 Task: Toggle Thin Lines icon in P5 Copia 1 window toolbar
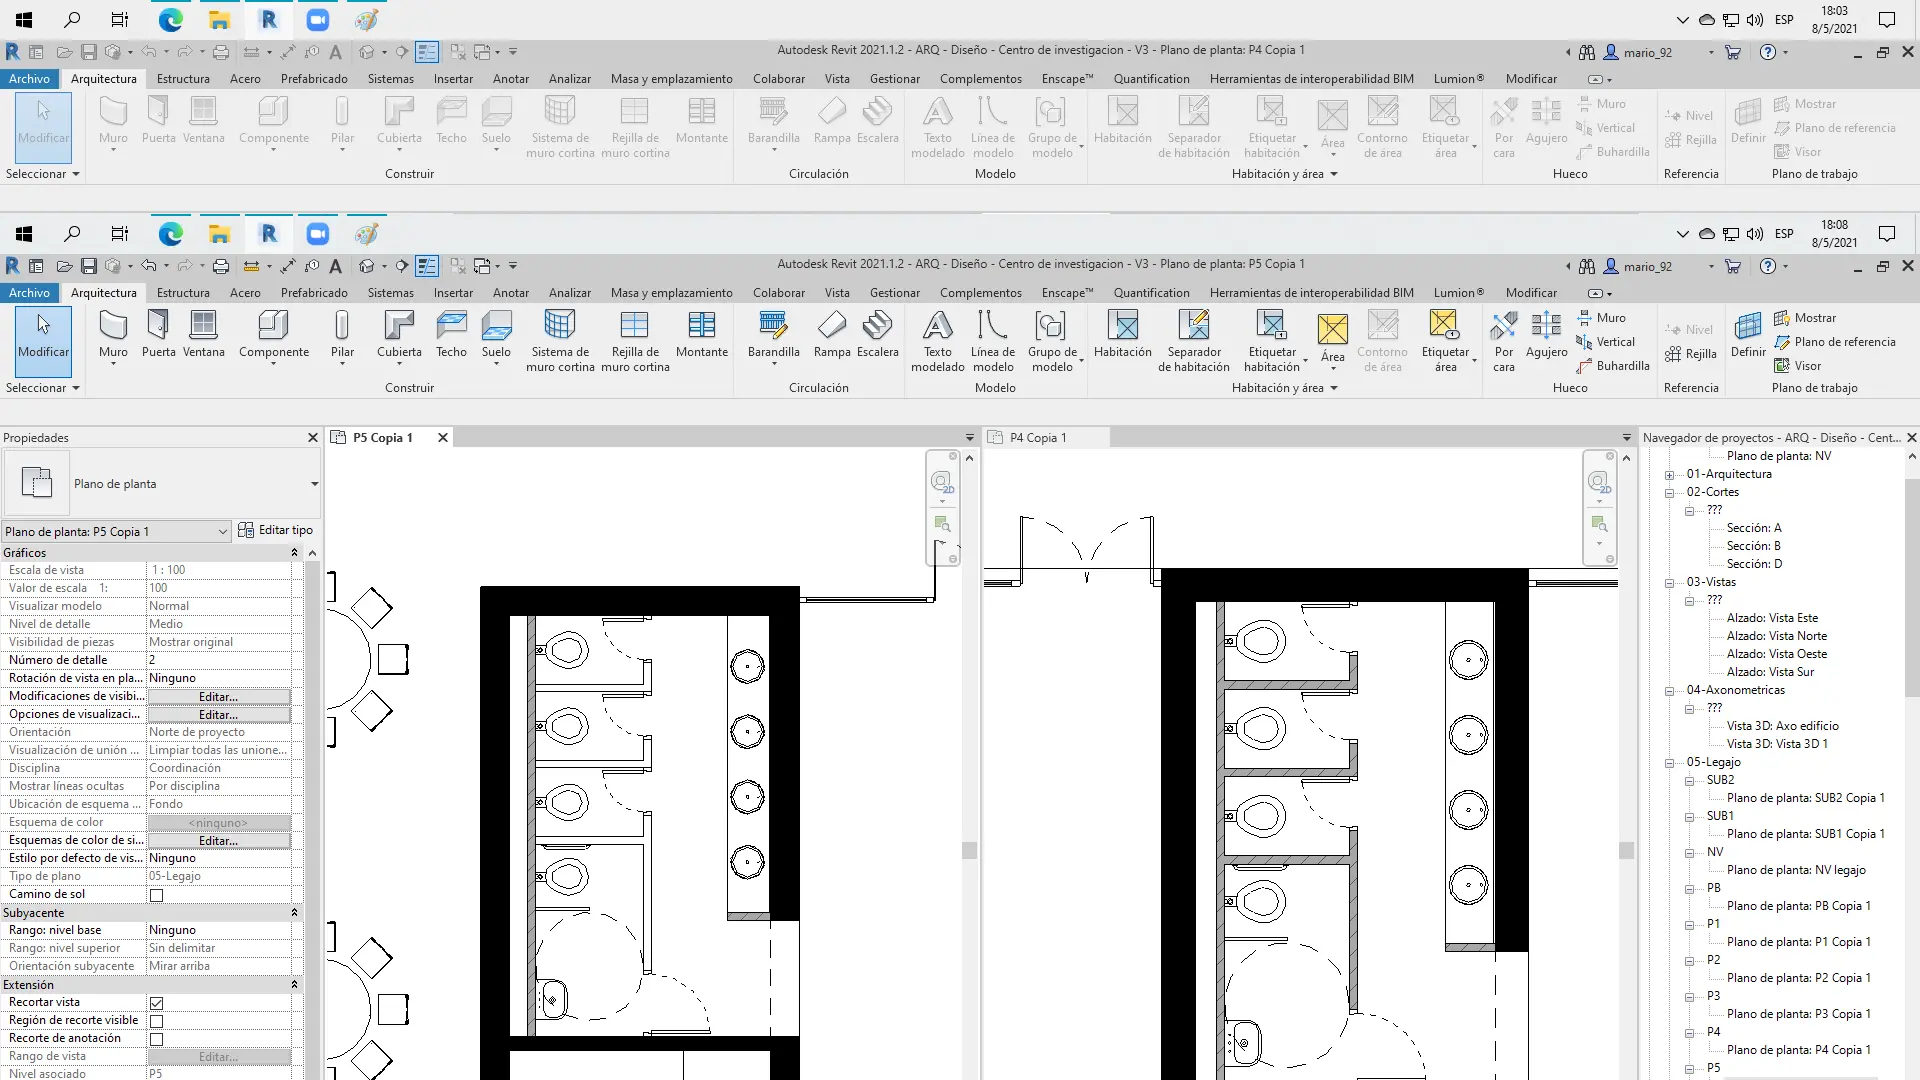coord(427,266)
